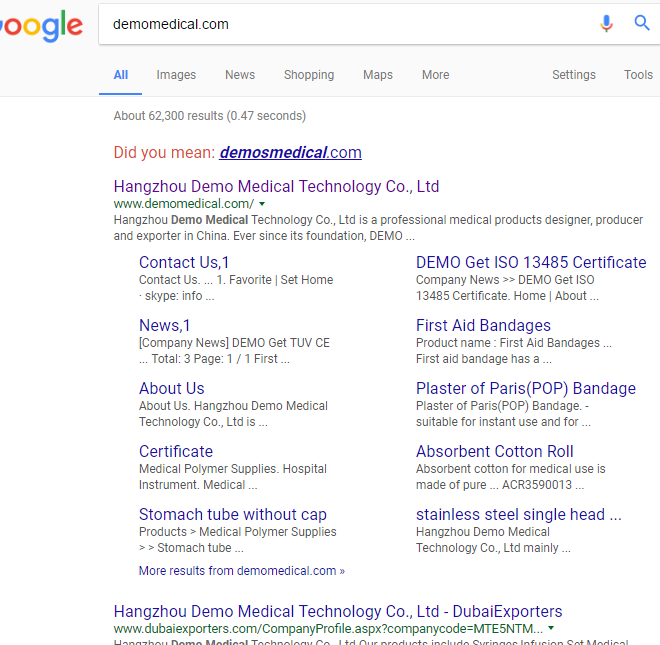This screenshot has width=660, height=645.
Task: Open the DubaiExporters Hangzhou Demo Medical result
Action: tap(338, 611)
